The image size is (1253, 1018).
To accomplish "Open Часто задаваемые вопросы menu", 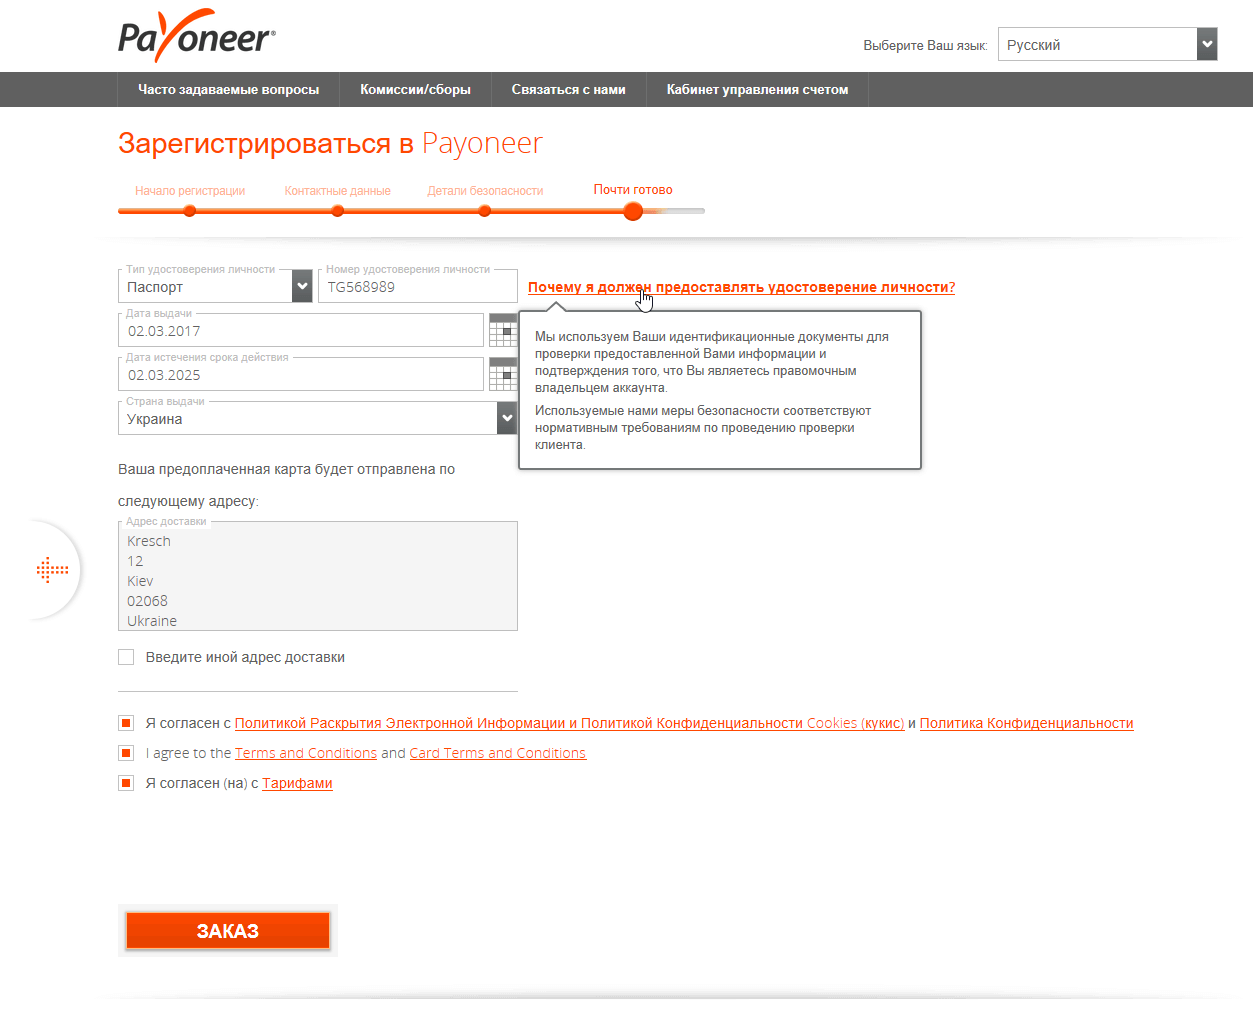I will click(228, 89).
